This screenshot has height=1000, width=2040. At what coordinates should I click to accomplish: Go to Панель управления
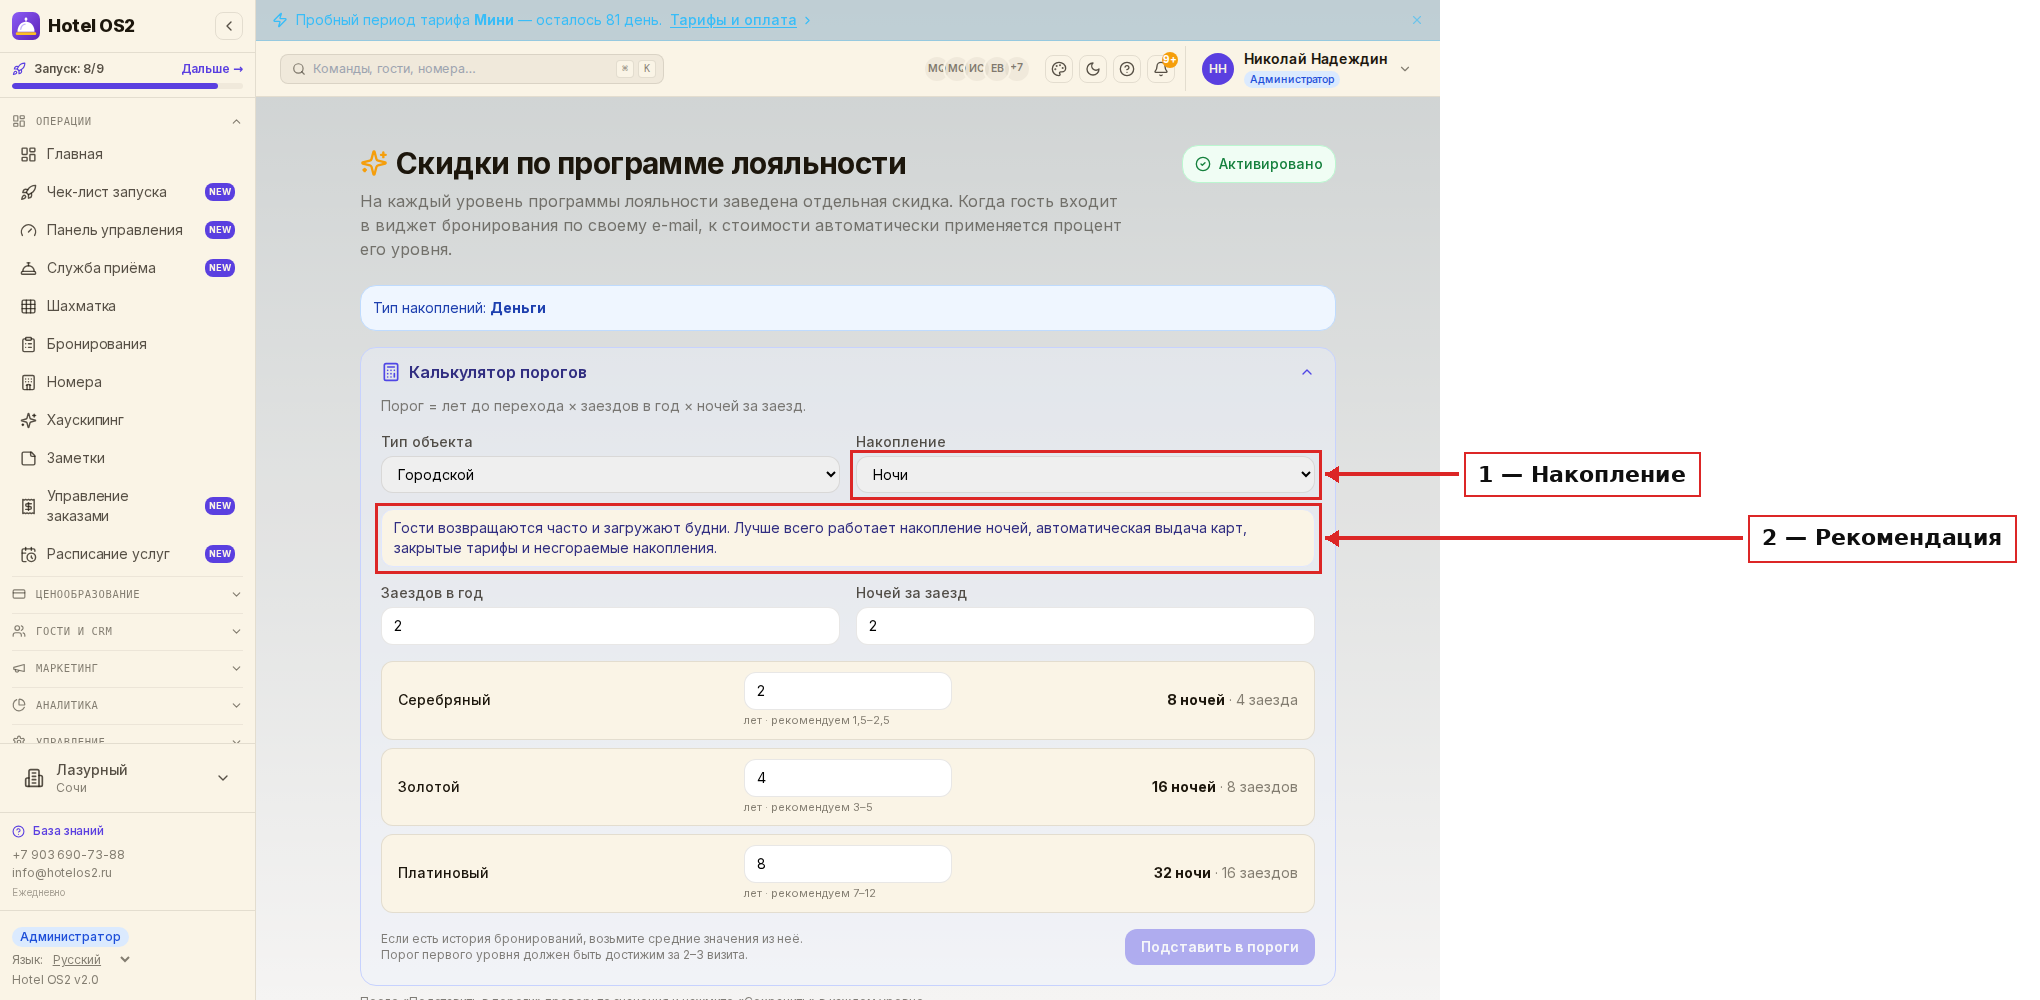click(x=127, y=230)
